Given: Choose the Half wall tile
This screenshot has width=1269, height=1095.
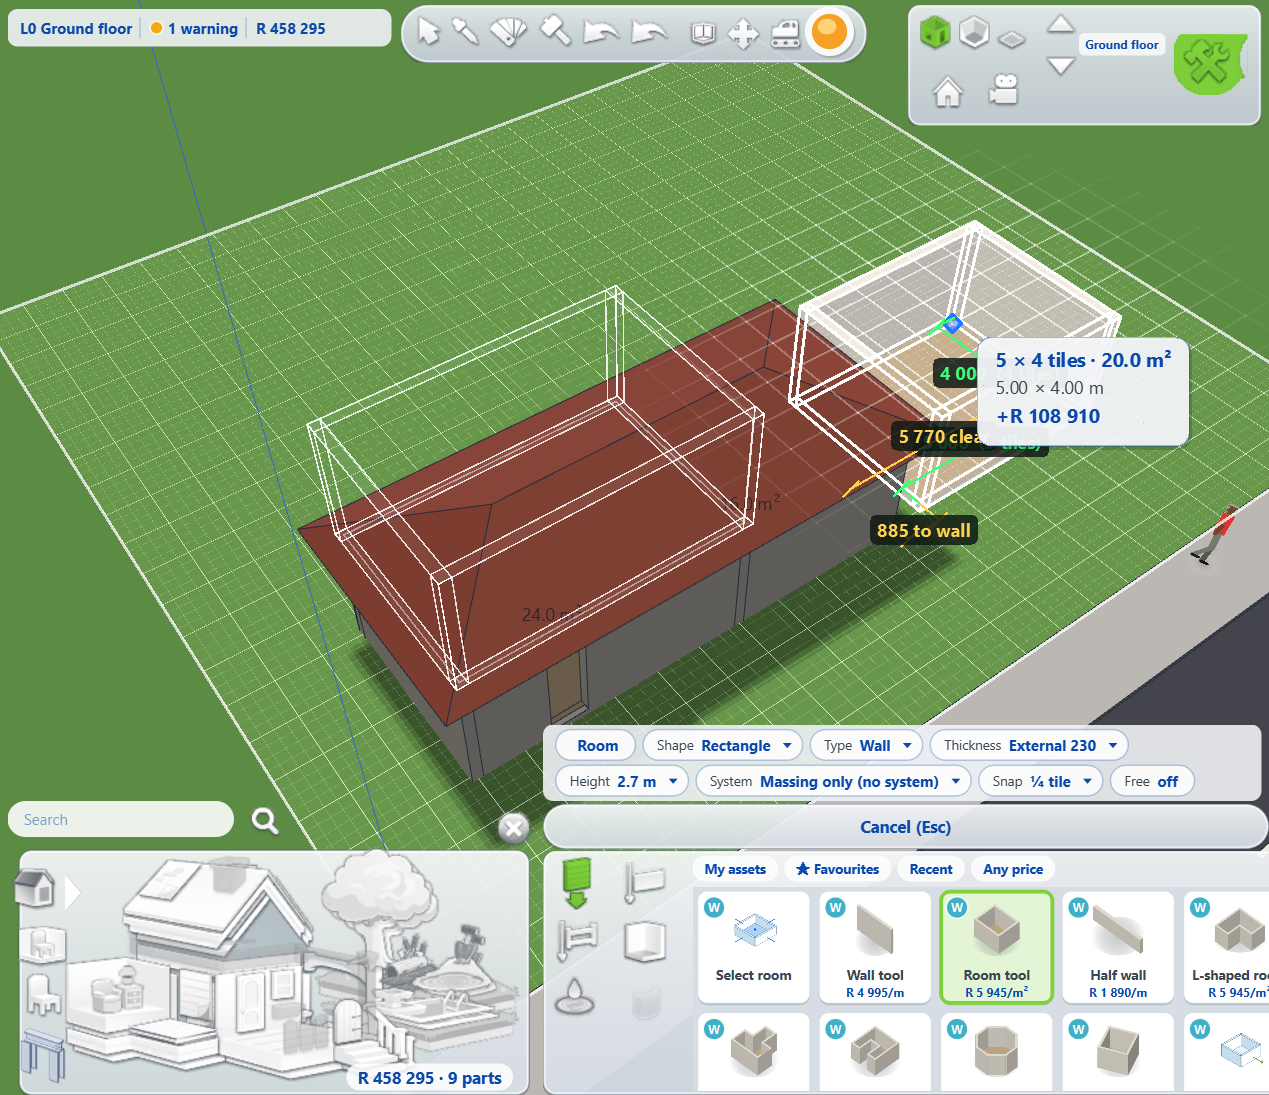Looking at the screenshot, I should point(1118,948).
